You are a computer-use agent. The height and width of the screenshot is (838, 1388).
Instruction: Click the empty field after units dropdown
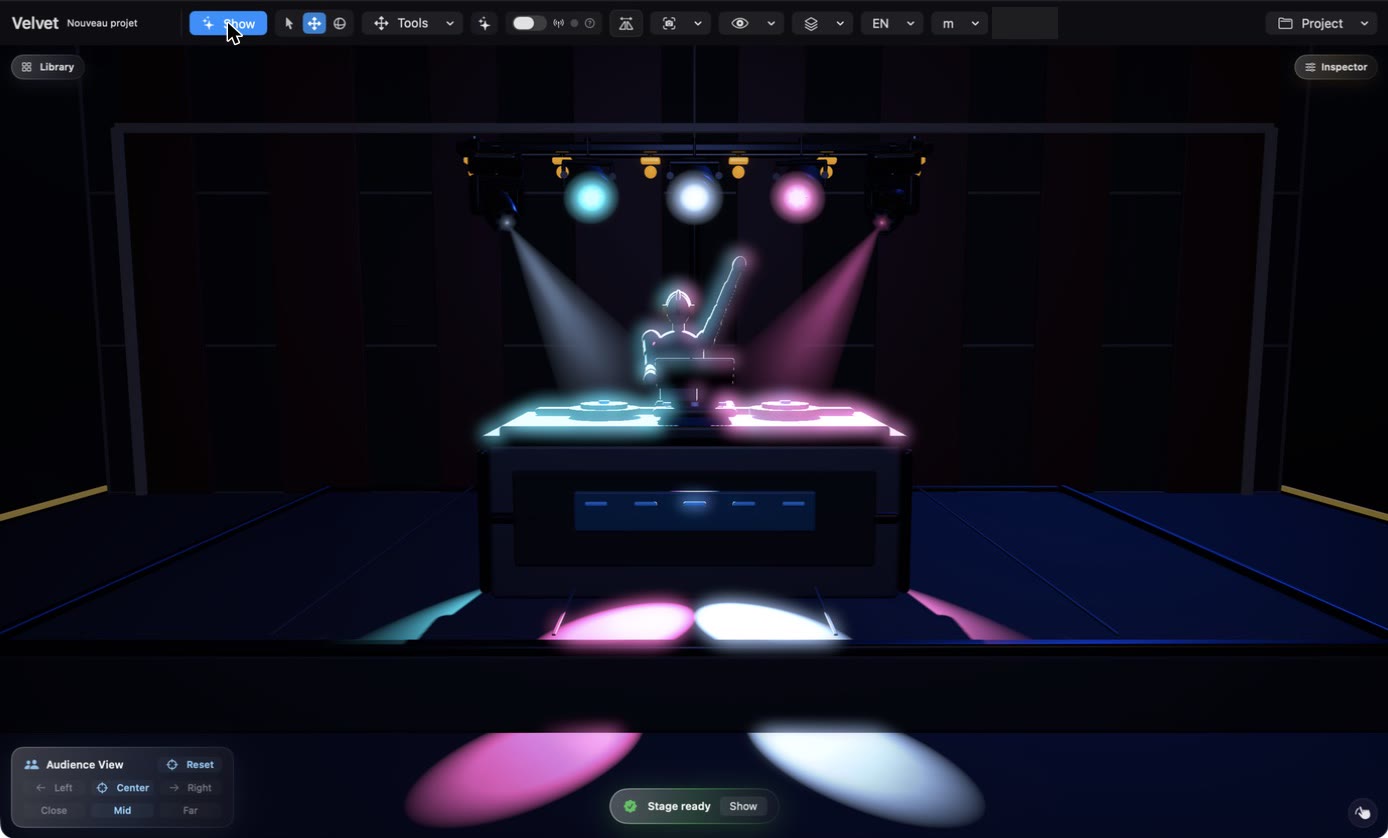click(x=1025, y=23)
